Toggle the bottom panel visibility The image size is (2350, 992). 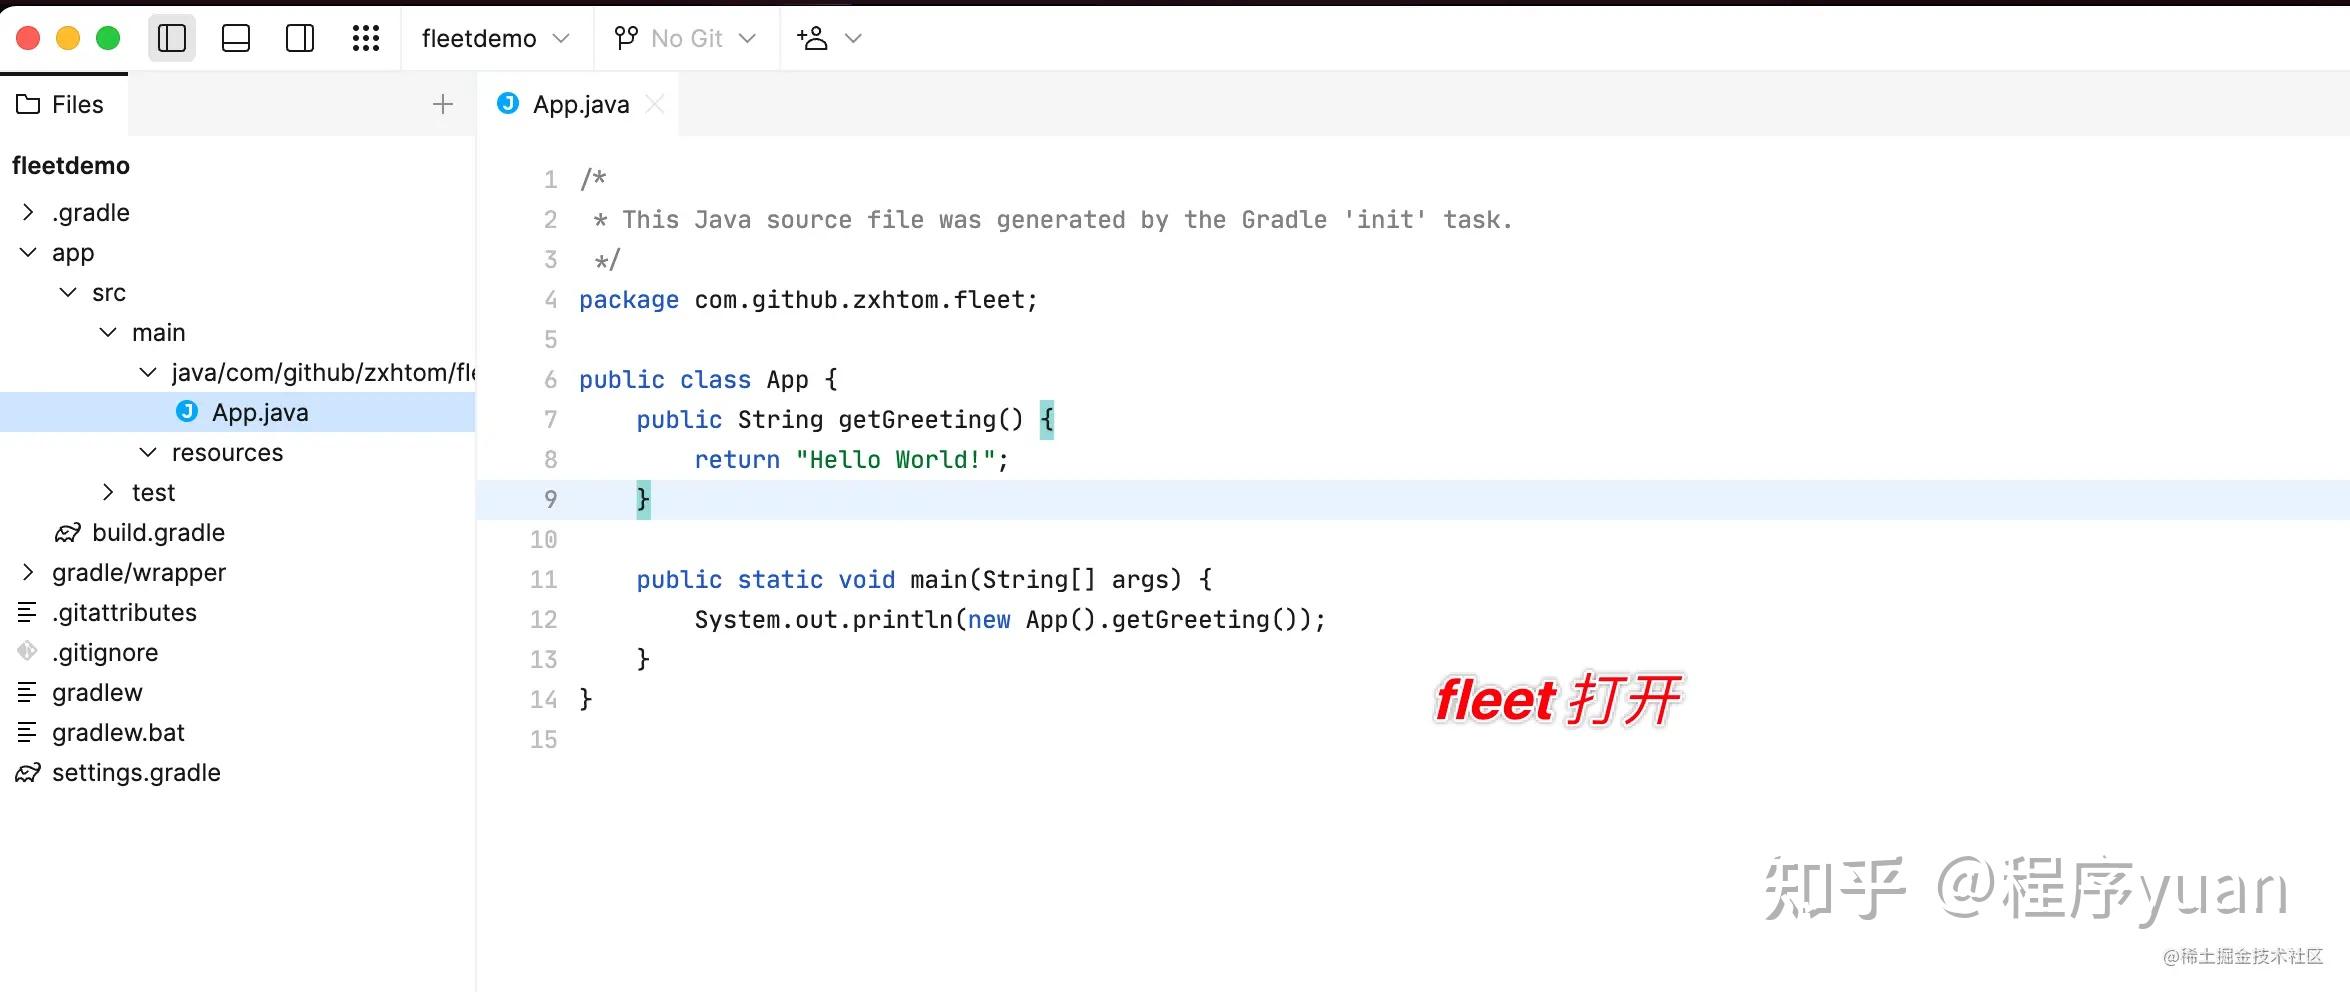(x=235, y=38)
